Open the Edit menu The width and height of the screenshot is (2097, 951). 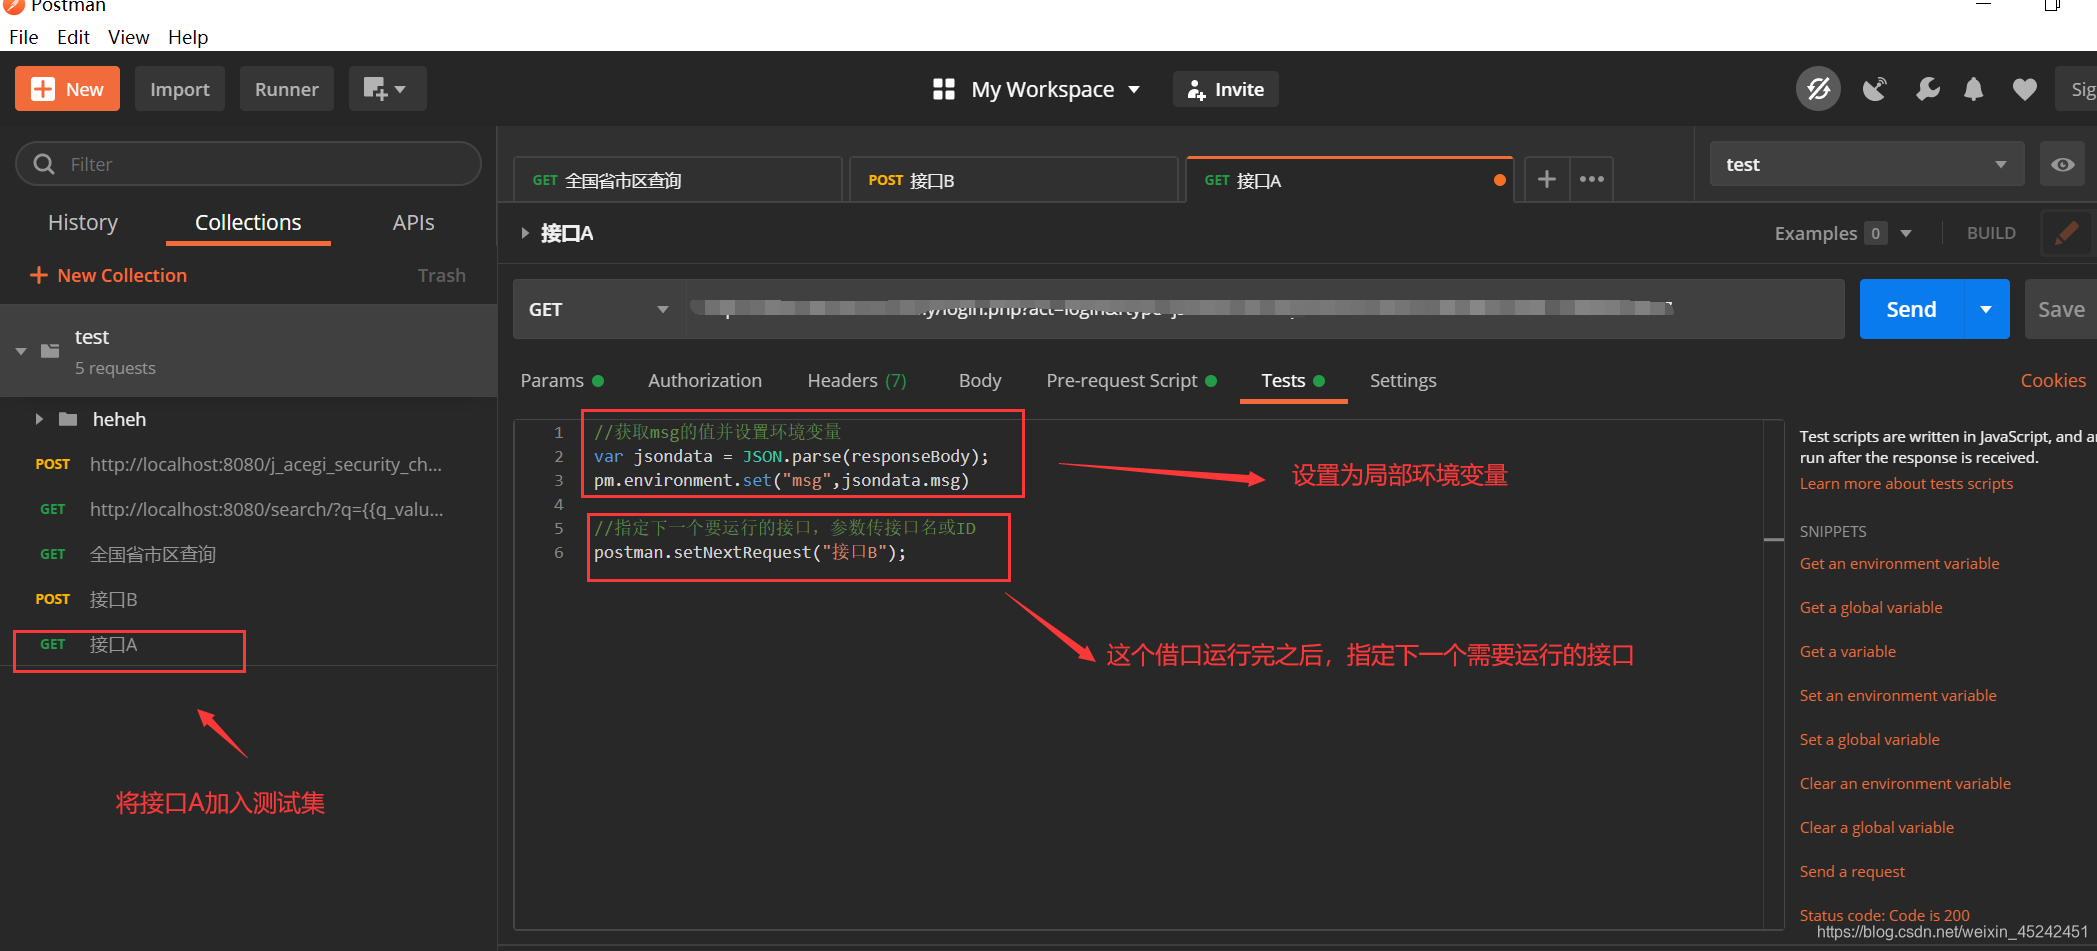coord(73,37)
